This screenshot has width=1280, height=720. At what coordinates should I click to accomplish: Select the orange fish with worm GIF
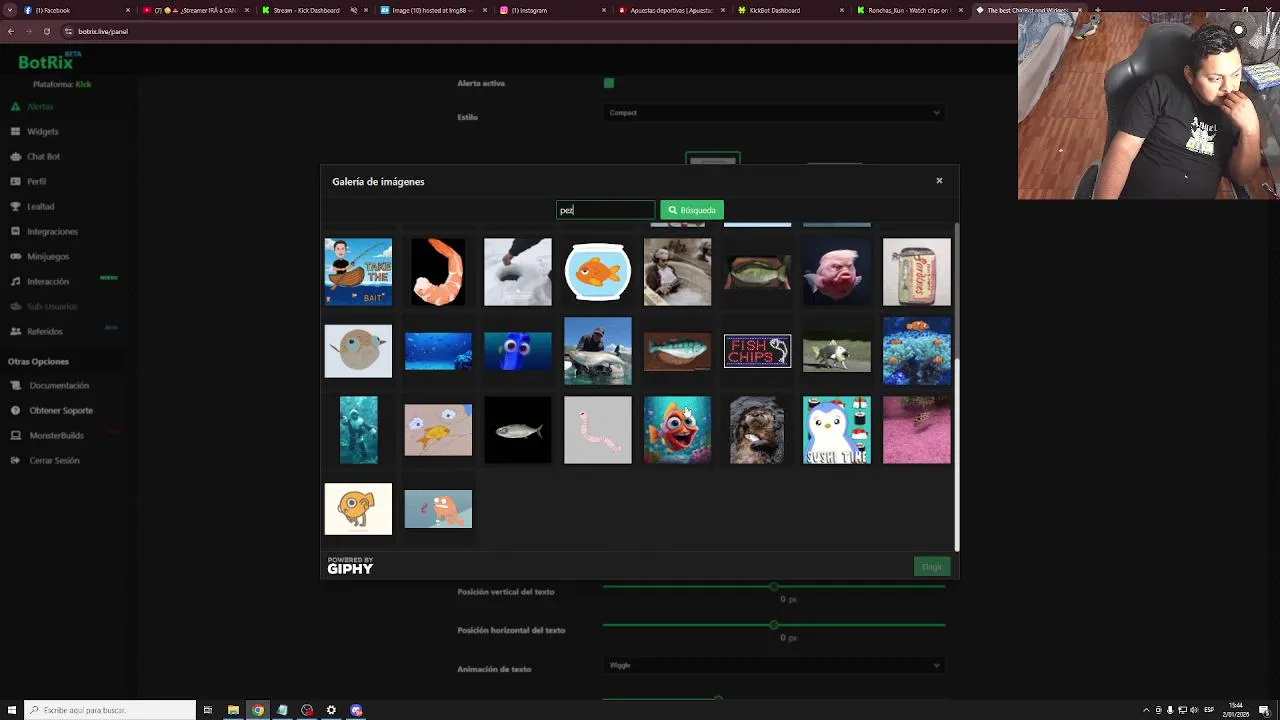coord(438,509)
